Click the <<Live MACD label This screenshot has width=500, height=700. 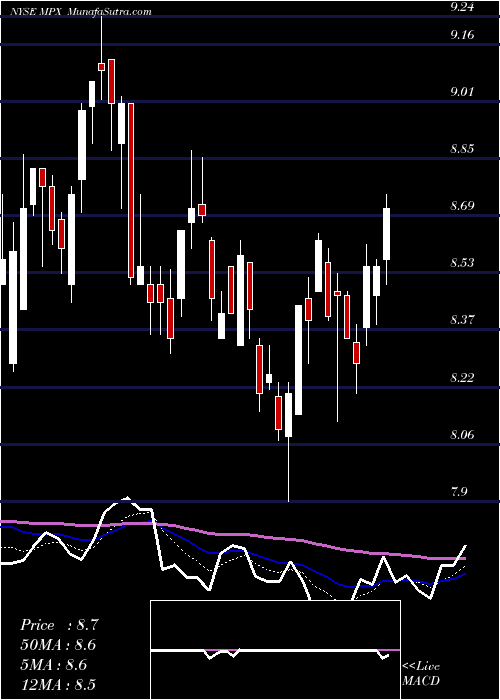421,674
